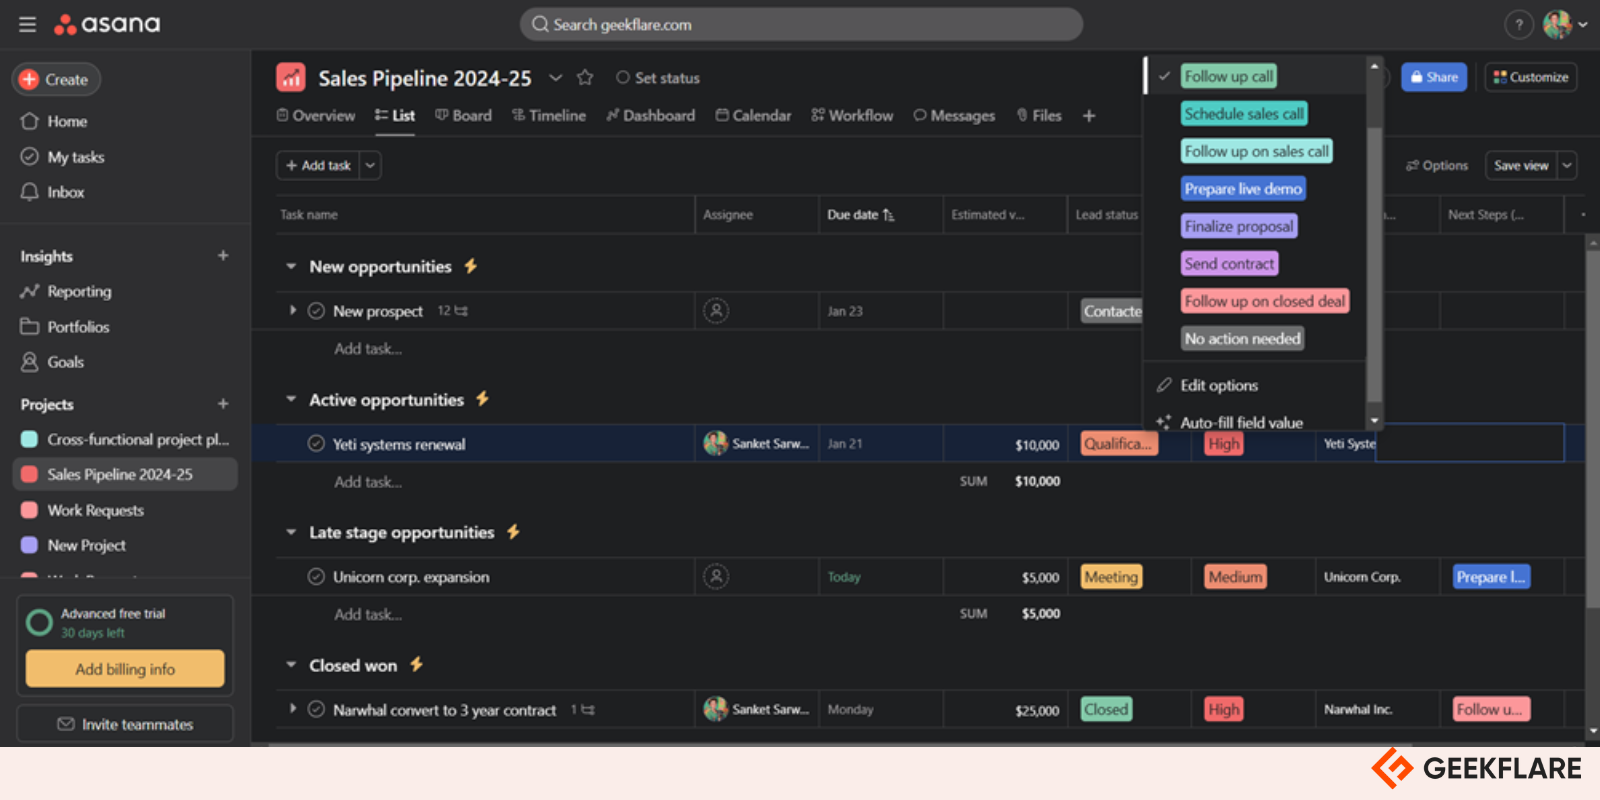This screenshot has height=800, width=1600.
Task: Select teal Schedule sales call option
Action: (x=1244, y=114)
